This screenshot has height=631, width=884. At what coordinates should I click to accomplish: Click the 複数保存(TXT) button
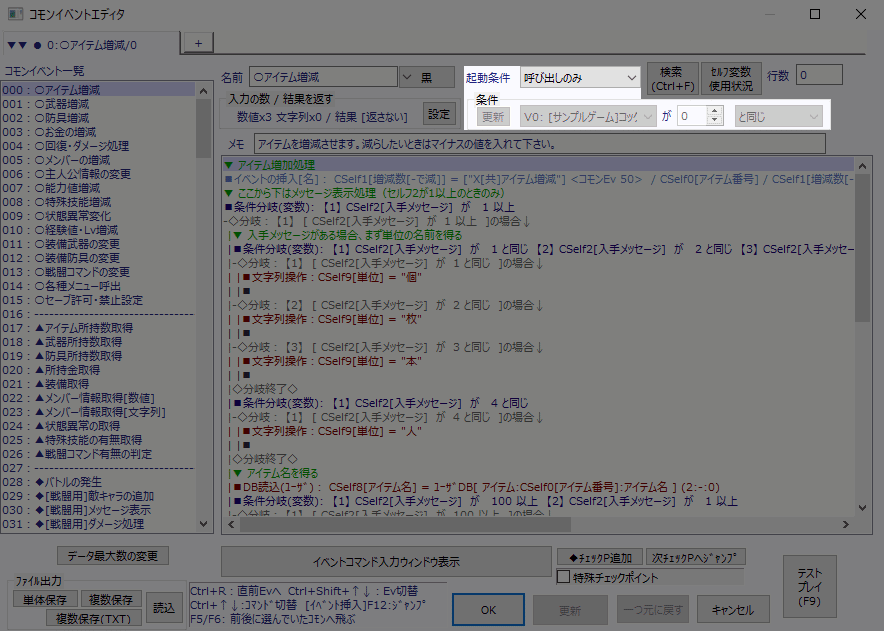(94, 618)
